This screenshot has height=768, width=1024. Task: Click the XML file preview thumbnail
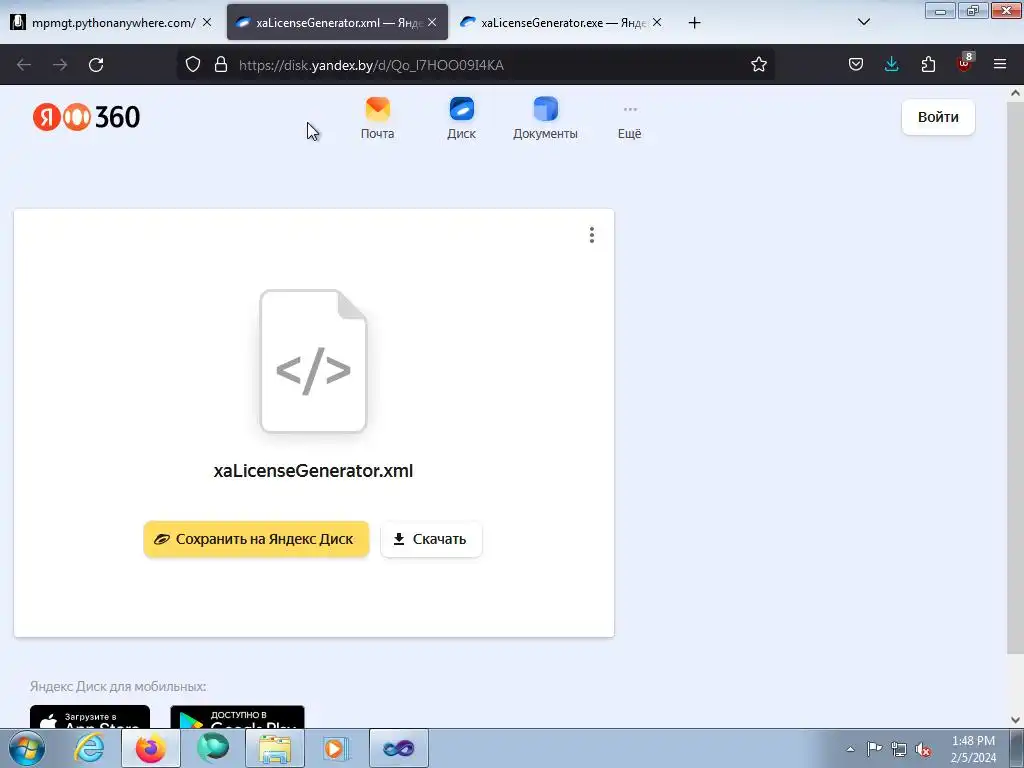(x=313, y=361)
